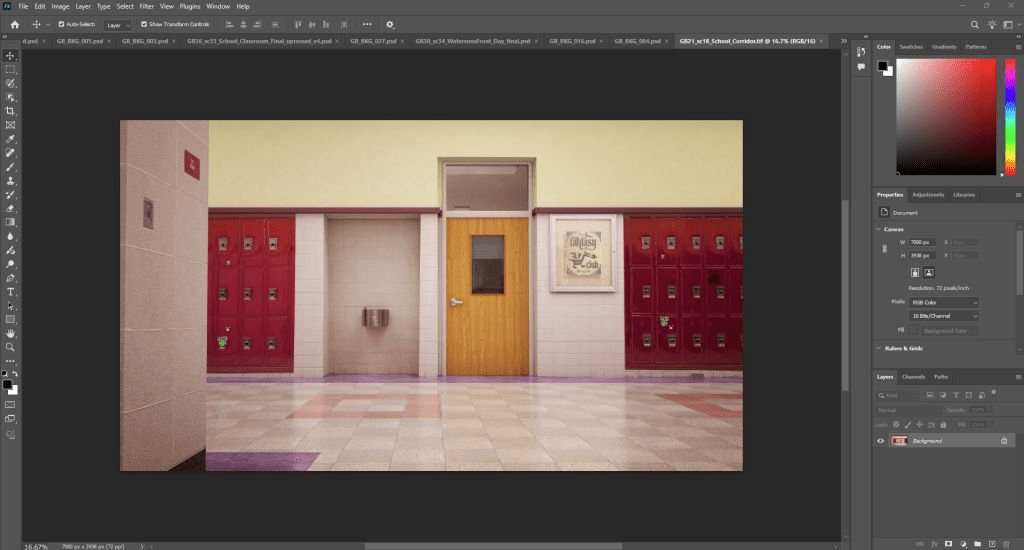Expand the Rulers & Grids section
Viewport: 1024px width, 550px height.
(878, 348)
